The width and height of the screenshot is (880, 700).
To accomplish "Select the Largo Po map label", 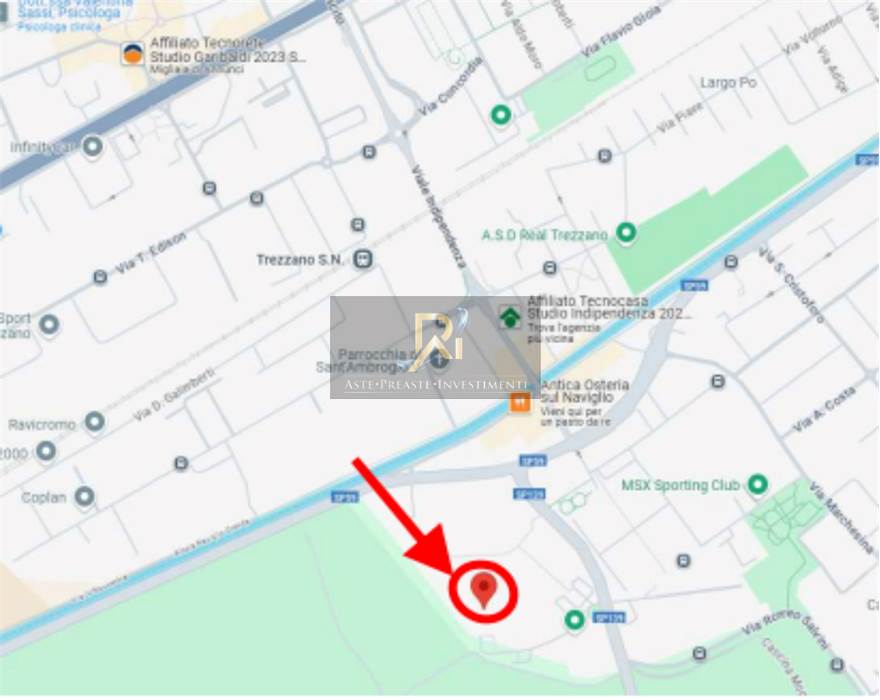I will pos(728,83).
